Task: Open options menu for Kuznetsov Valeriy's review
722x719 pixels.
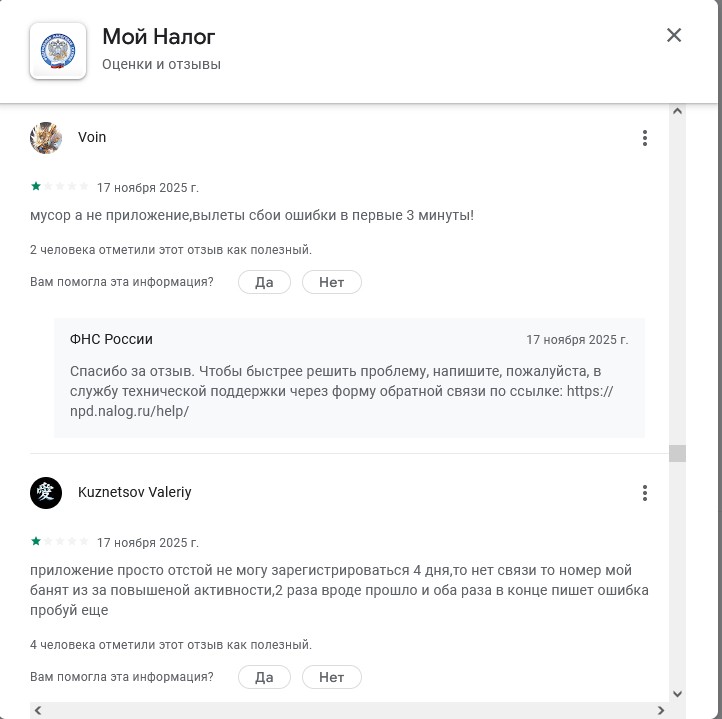Action: (645, 493)
